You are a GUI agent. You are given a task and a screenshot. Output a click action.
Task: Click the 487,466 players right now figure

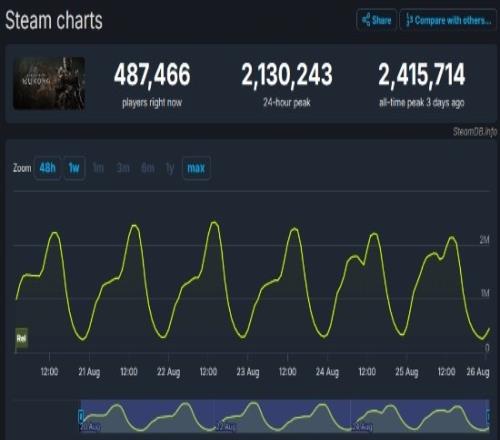pyautogui.click(x=152, y=74)
